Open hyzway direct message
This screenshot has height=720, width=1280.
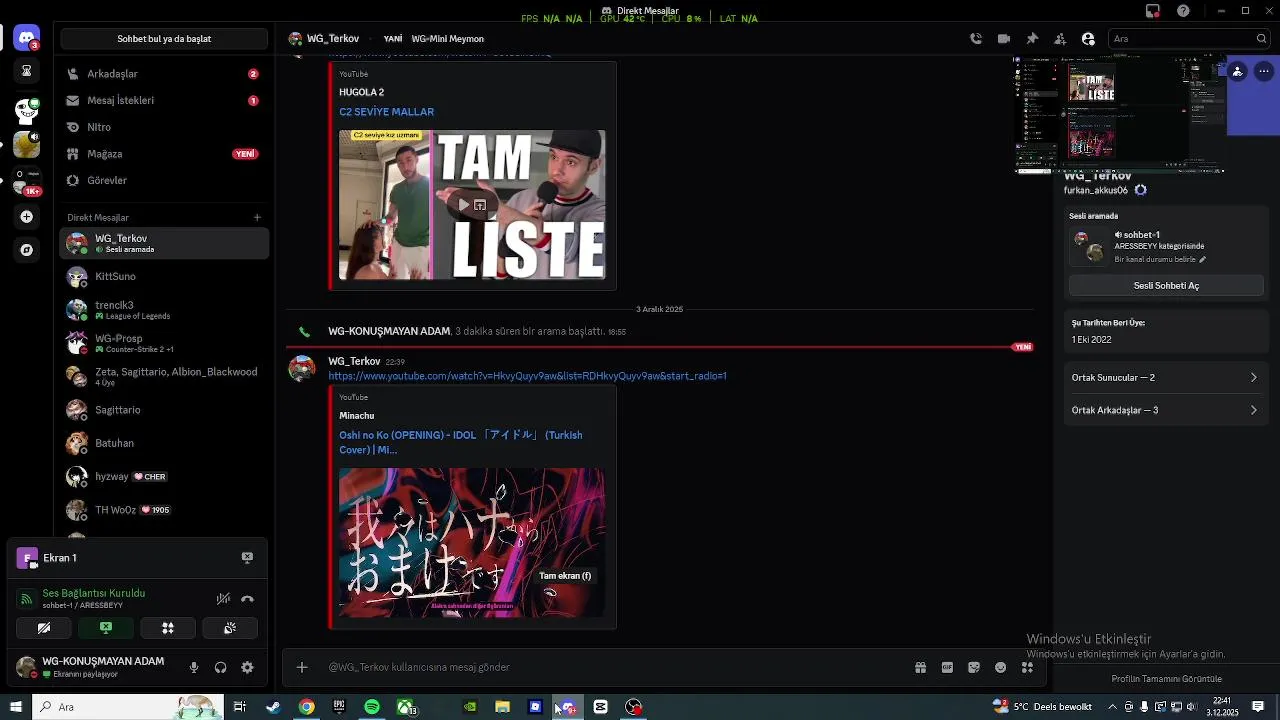(164, 477)
